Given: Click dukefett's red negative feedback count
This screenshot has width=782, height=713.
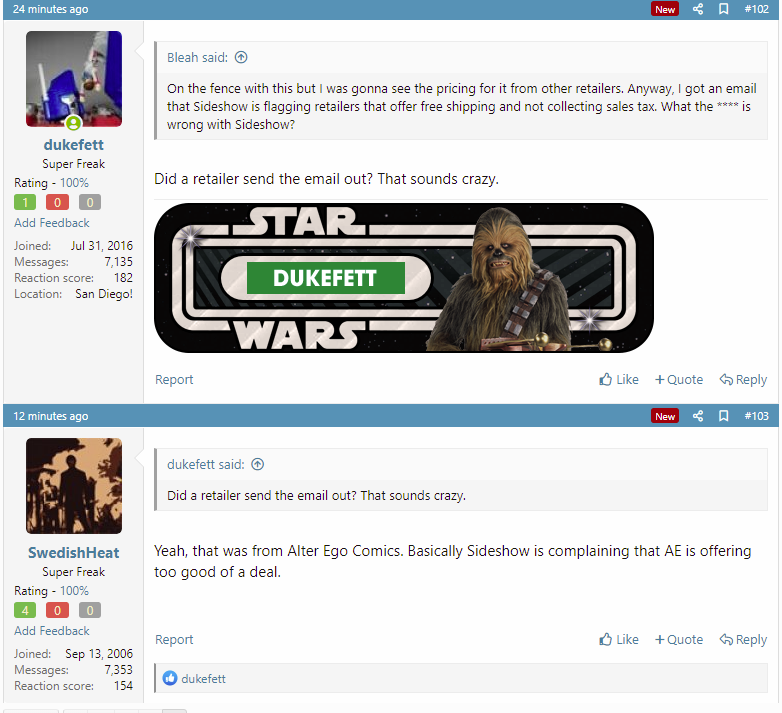Looking at the screenshot, I should tap(57, 202).
